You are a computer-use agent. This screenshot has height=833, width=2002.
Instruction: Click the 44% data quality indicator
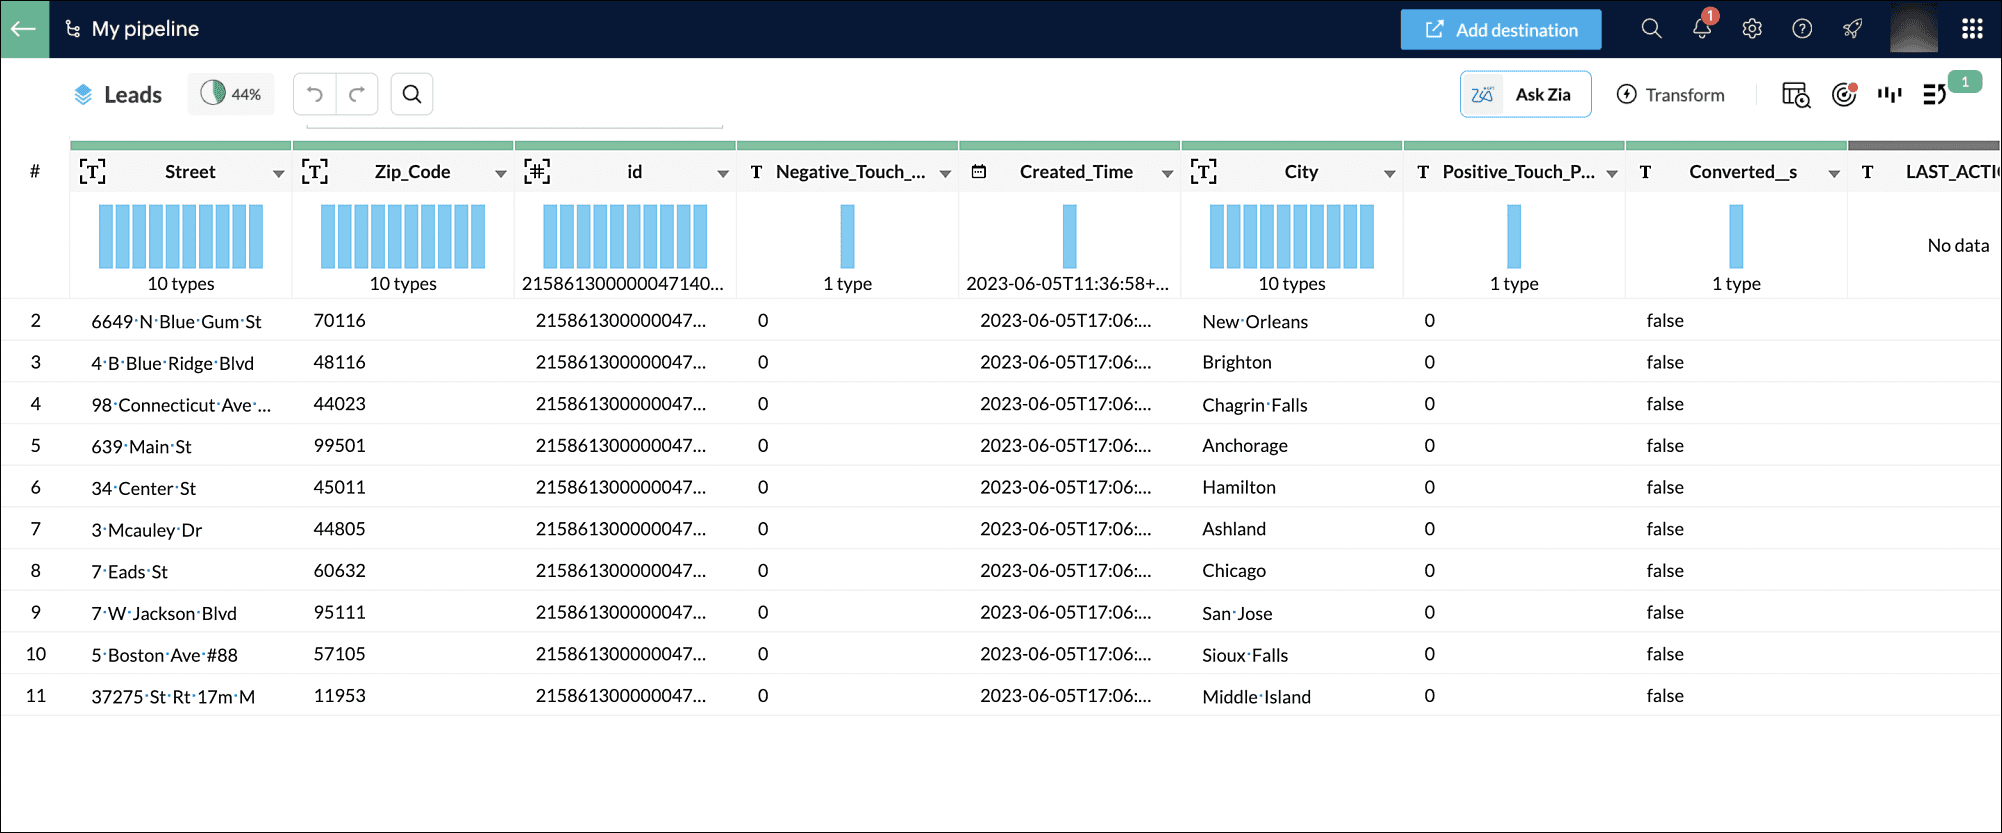pyautogui.click(x=231, y=94)
